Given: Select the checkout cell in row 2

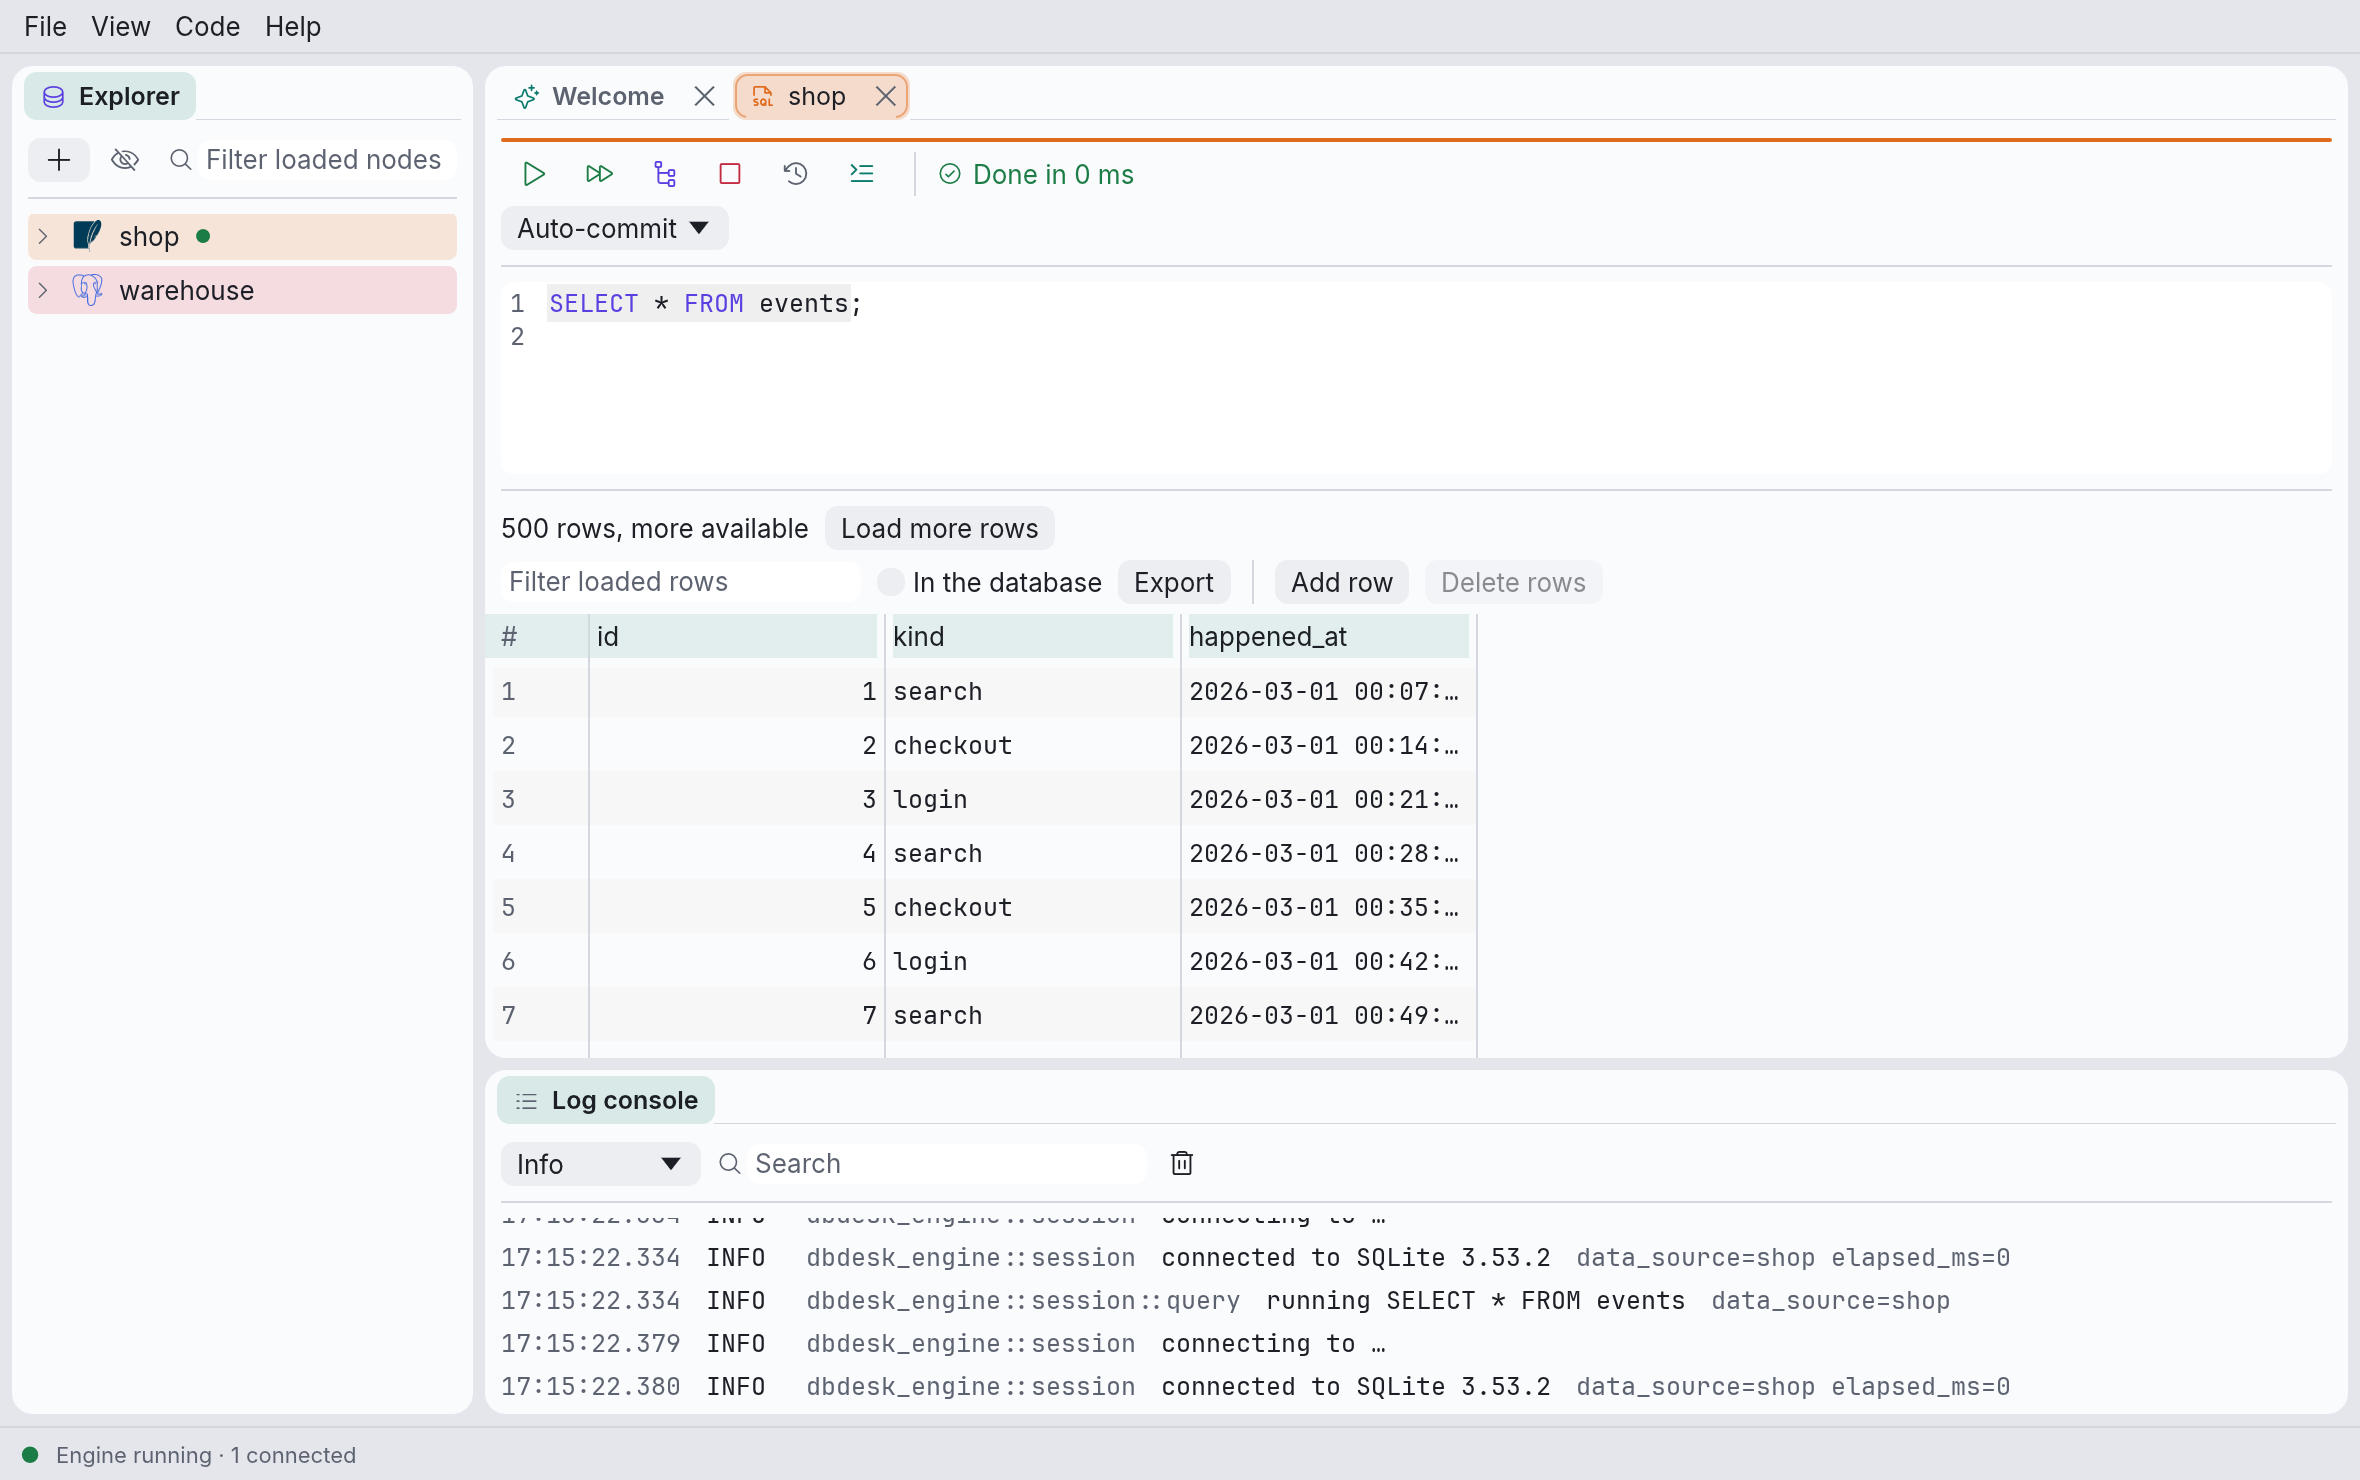Looking at the screenshot, I should (1032, 745).
